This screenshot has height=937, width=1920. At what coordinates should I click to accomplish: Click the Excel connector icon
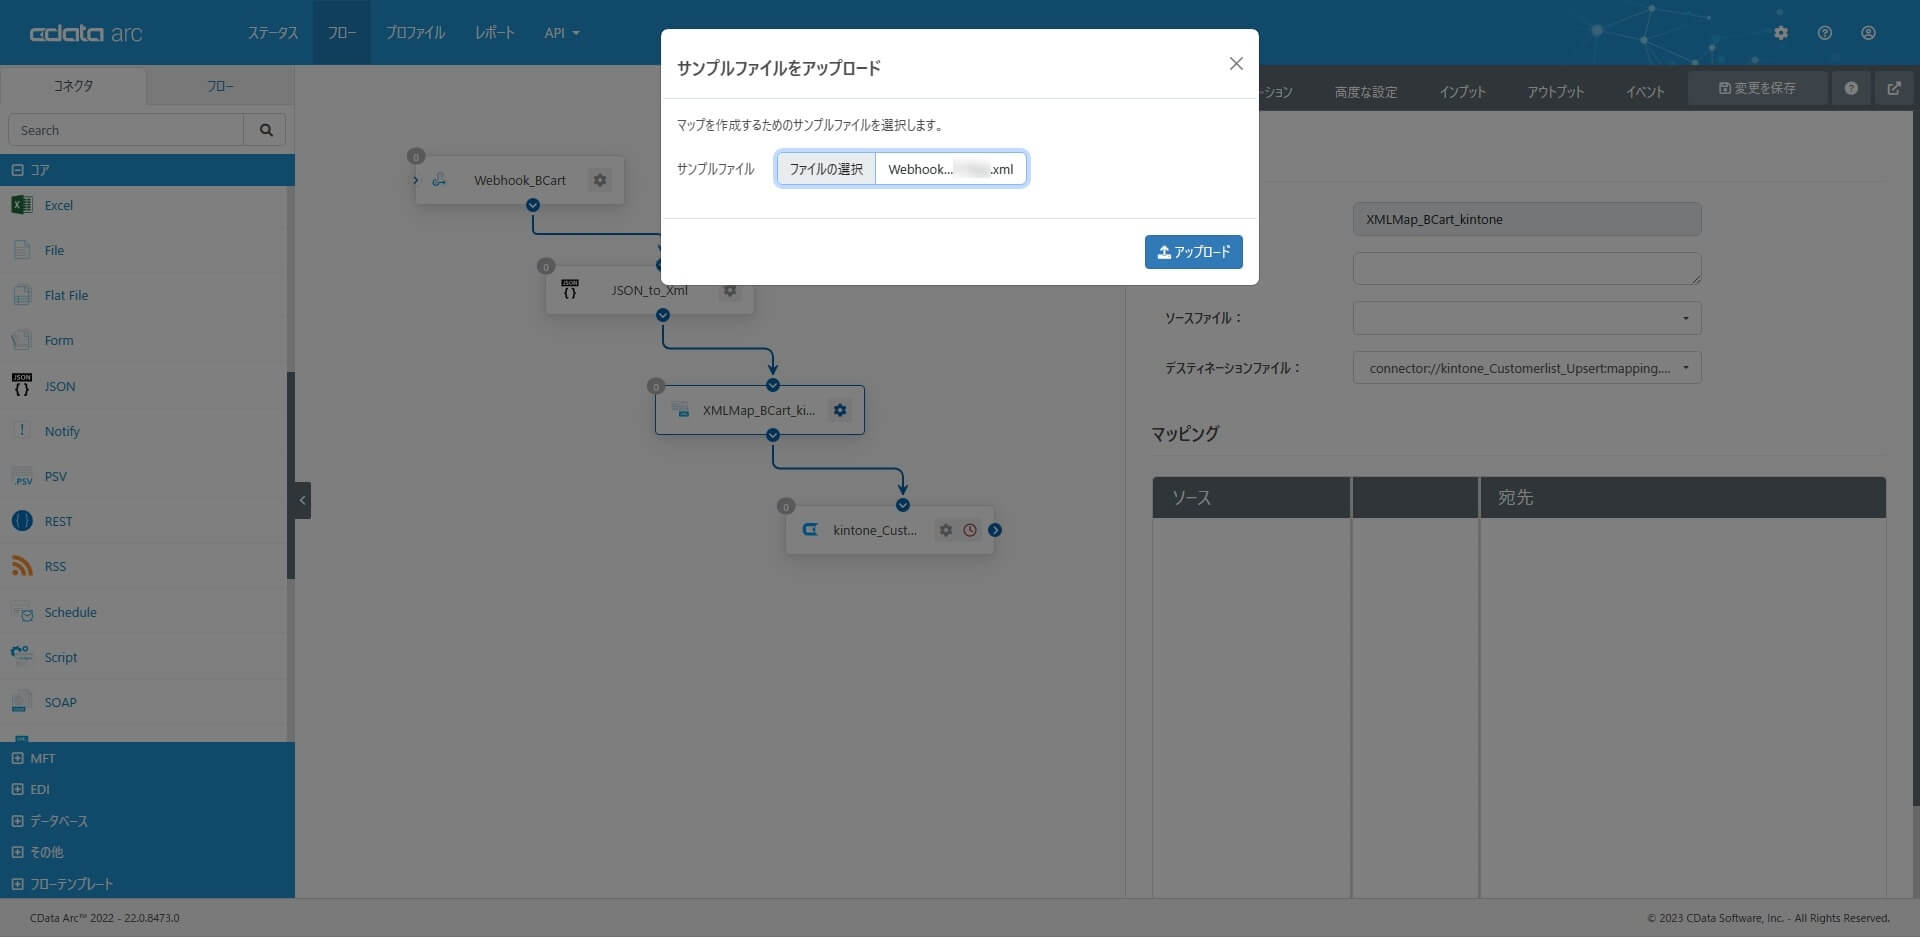pyautogui.click(x=21, y=205)
